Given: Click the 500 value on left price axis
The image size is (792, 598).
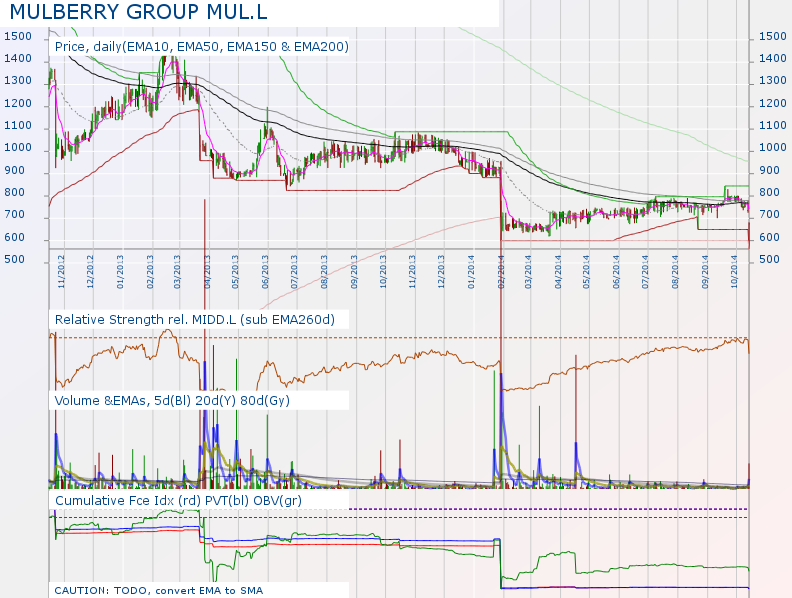Looking at the screenshot, I should 14,260.
